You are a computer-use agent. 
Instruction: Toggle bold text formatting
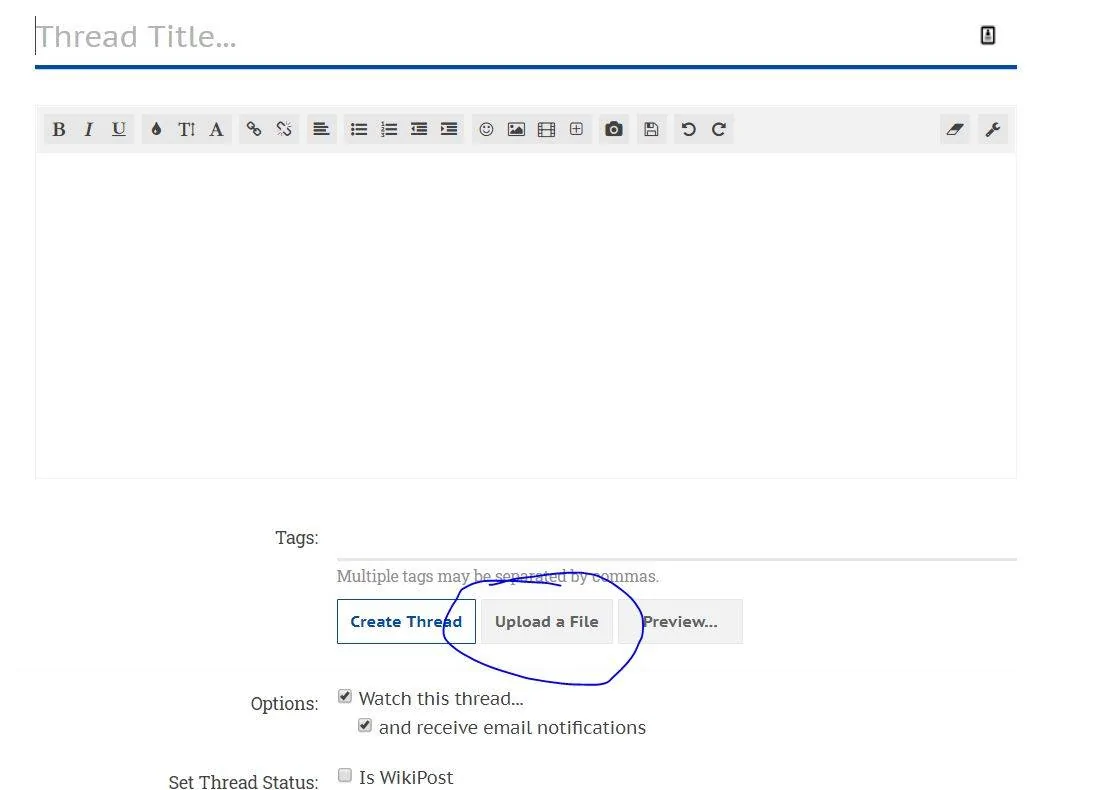[59, 130]
